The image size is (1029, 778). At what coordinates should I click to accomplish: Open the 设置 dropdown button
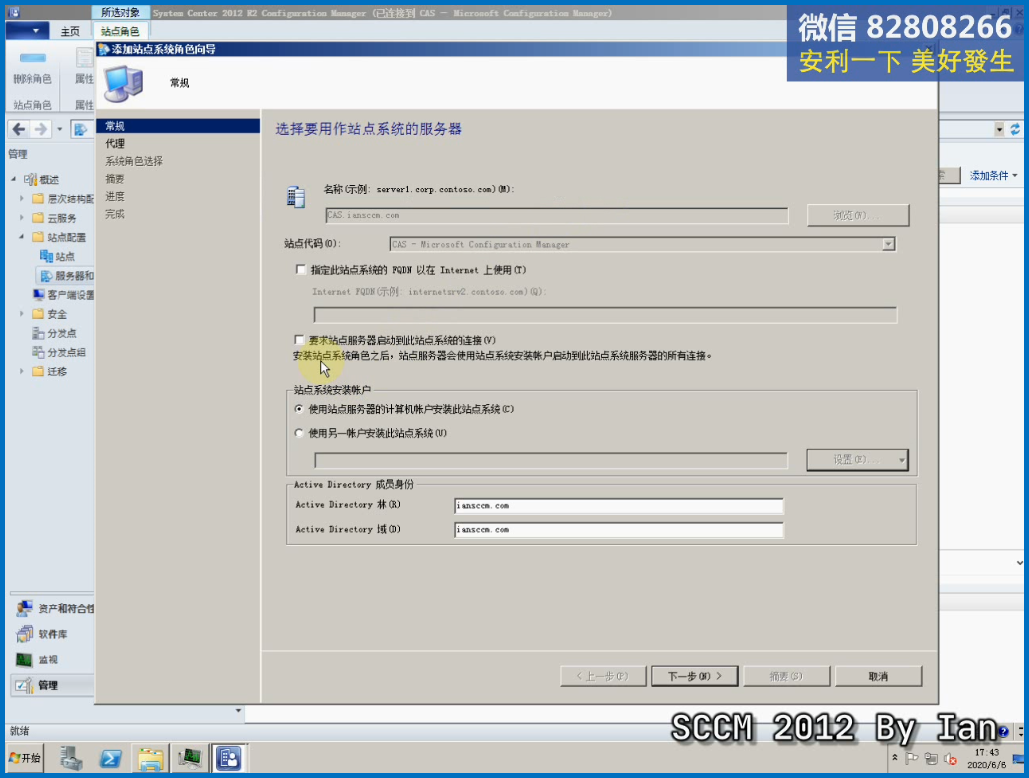857,459
